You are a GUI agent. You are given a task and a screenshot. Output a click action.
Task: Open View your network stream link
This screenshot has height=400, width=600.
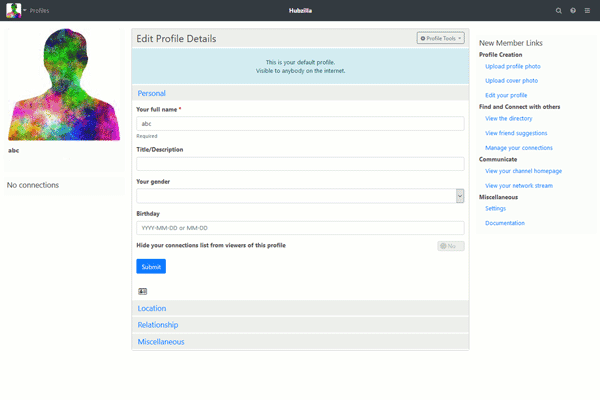[x=519, y=186]
